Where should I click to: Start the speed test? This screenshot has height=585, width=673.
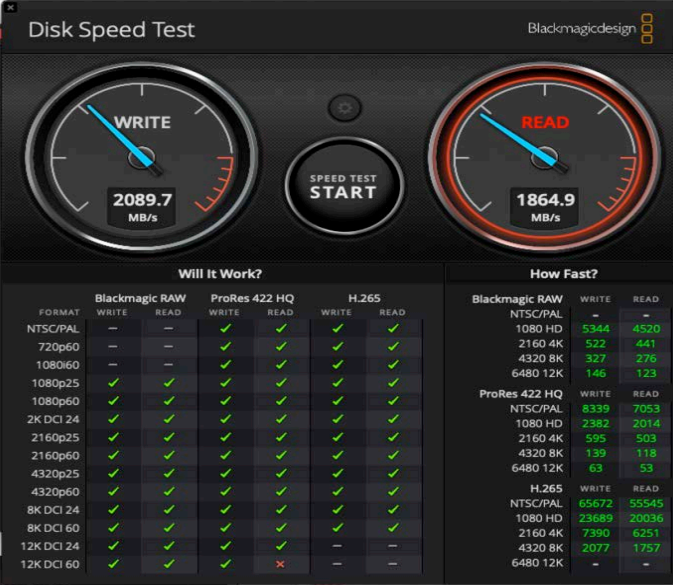(x=343, y=186)
